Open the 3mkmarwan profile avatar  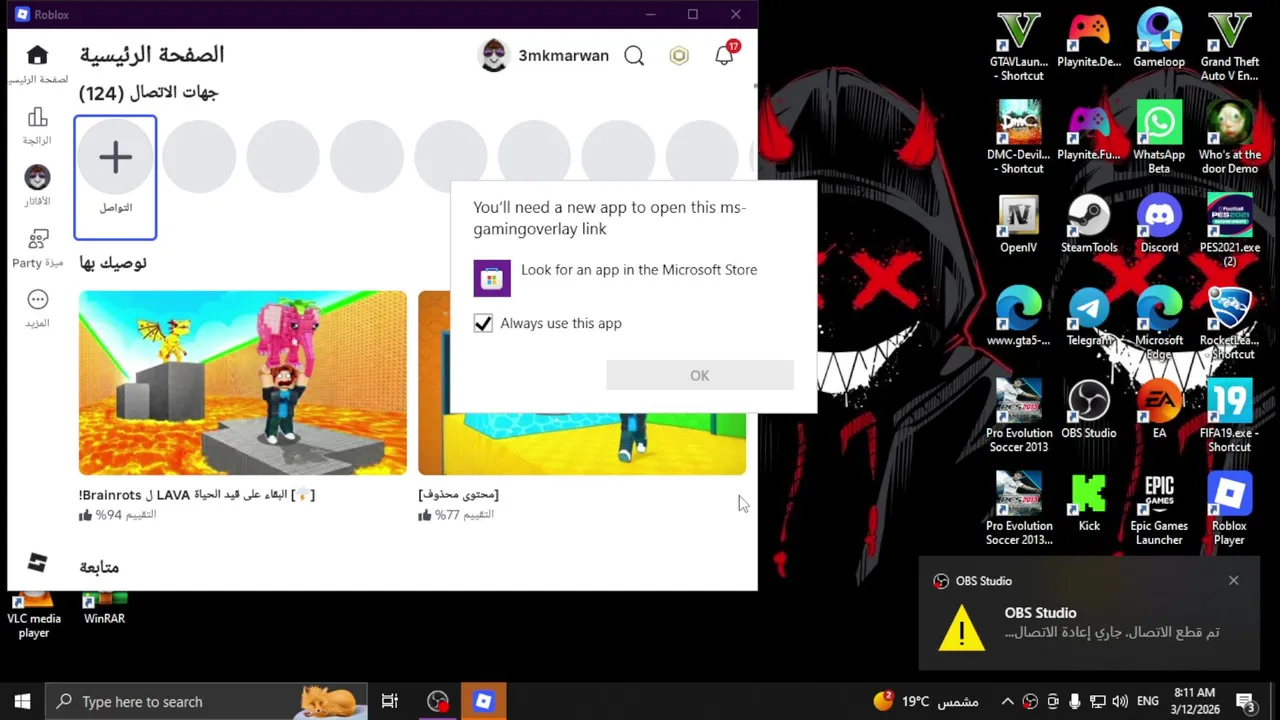494,55
